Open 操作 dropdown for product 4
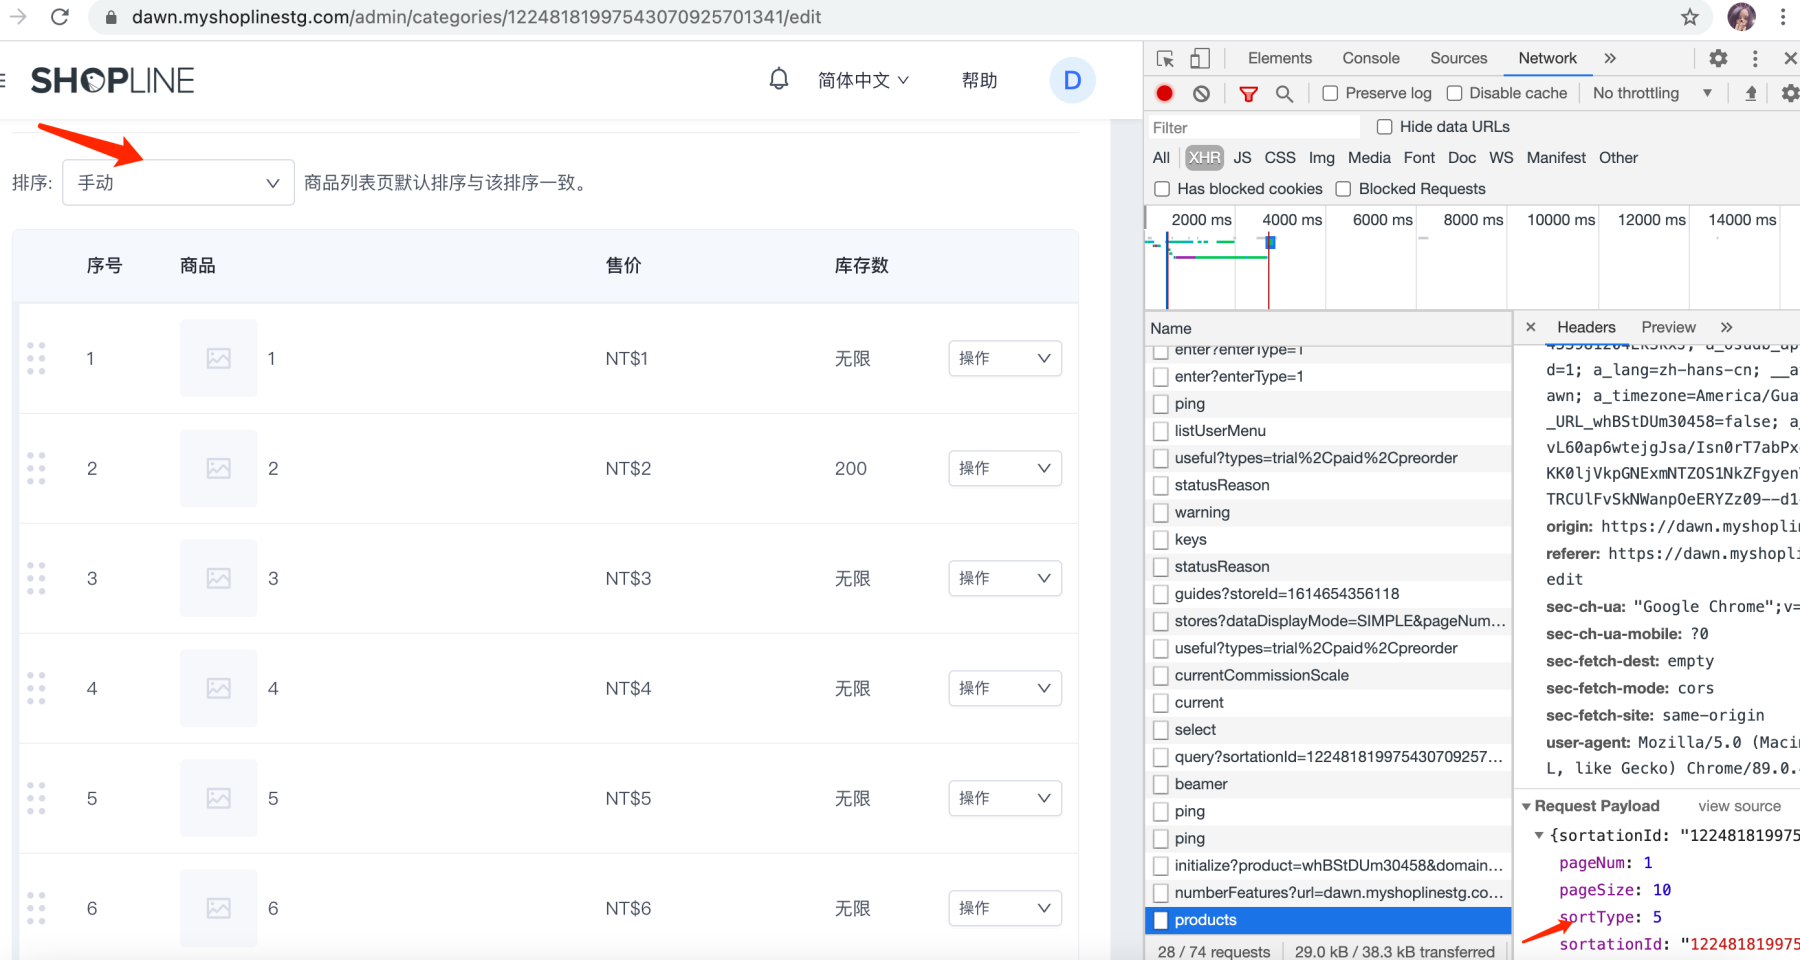 point(1005,688)
